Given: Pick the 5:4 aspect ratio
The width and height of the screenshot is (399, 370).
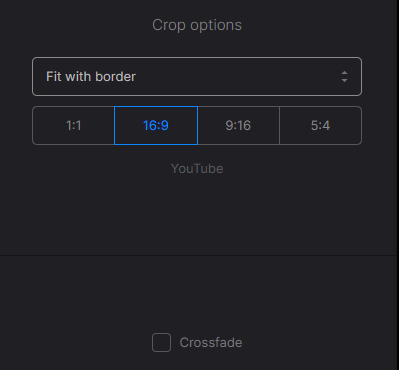Looking at the screenshot, I should pos(320,126).
